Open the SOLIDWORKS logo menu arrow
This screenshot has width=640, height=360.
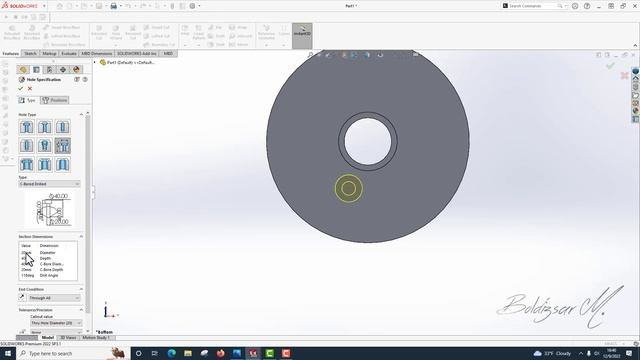tap(44, 6)
